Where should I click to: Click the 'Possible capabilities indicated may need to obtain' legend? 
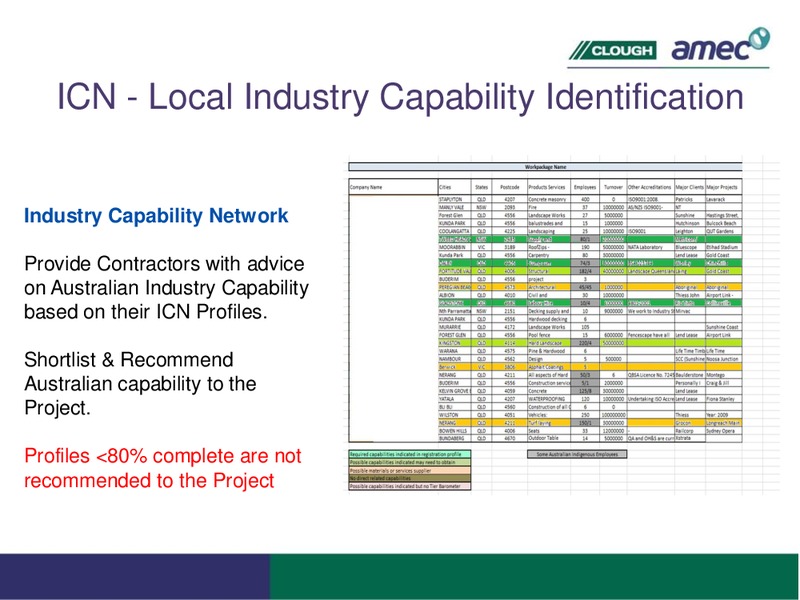[x=410, y=462]
